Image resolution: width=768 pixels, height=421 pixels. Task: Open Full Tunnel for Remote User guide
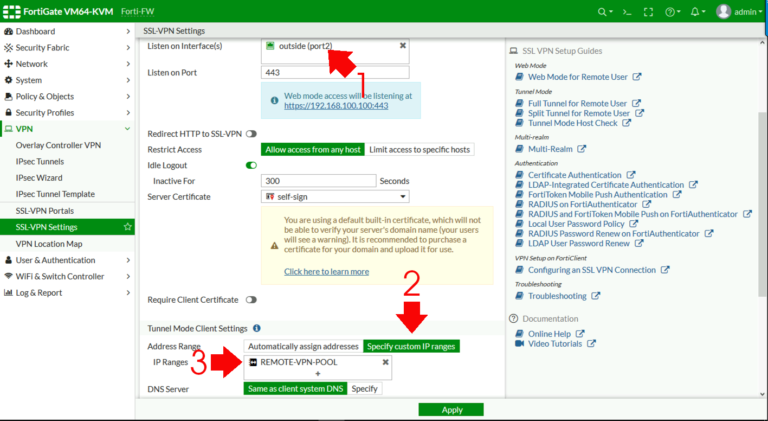pyautogui.click(x=577, y=103)
